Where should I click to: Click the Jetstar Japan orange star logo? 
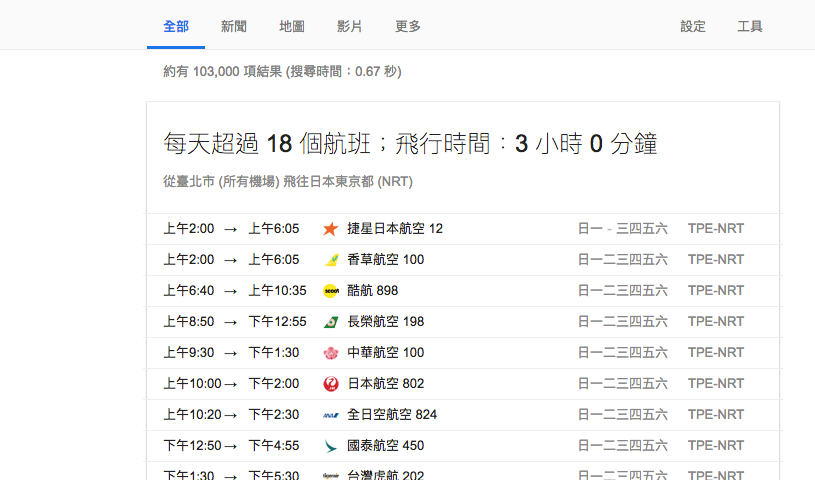click(331, 229)
